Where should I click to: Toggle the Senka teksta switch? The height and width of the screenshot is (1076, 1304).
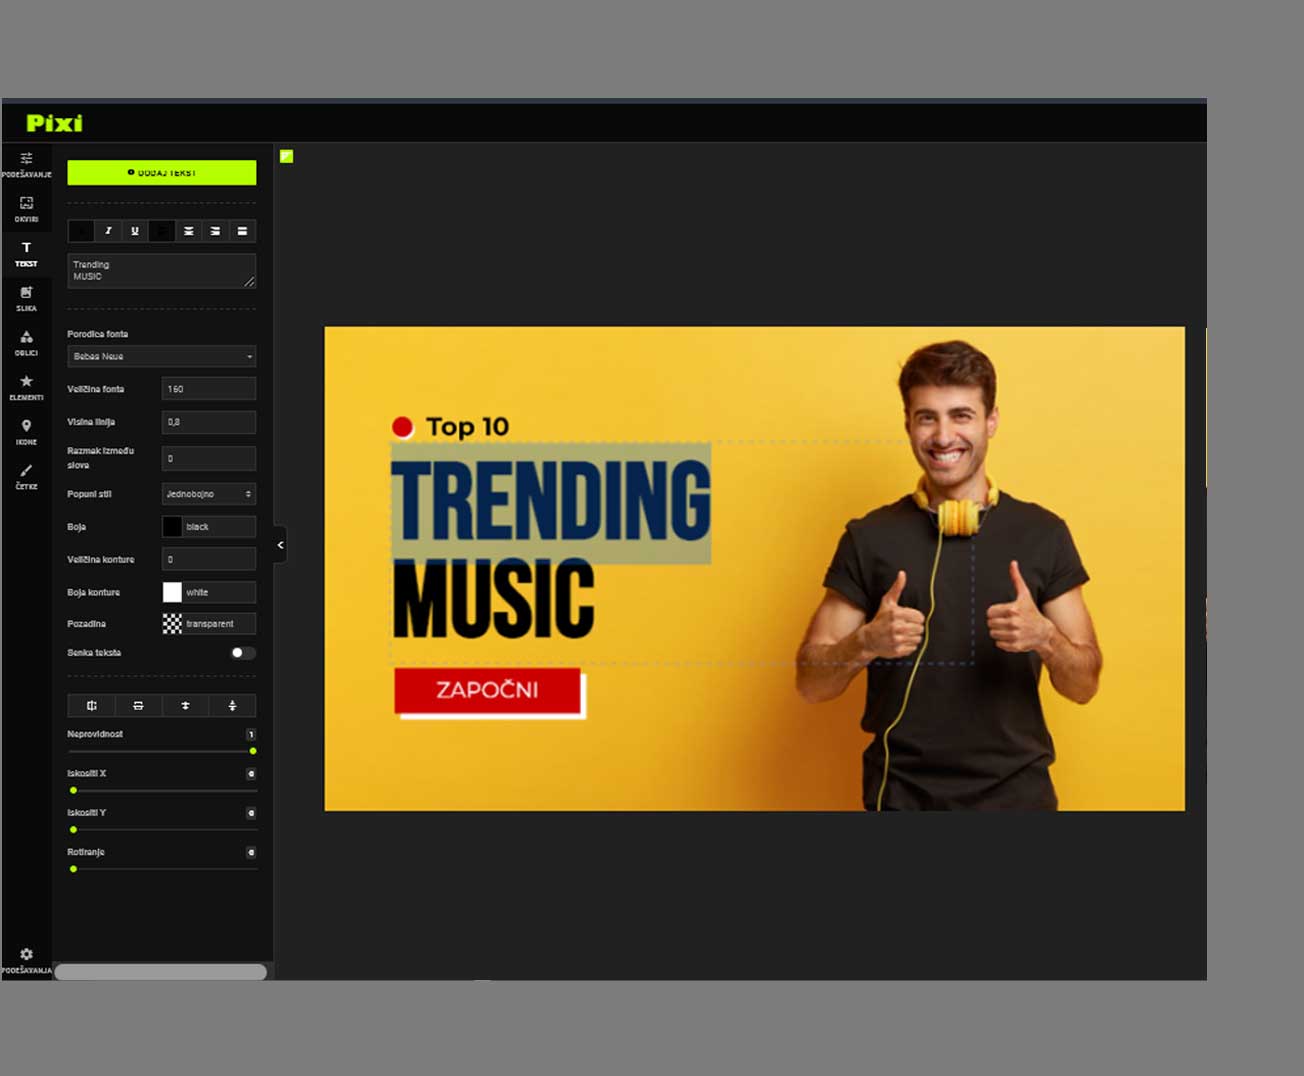[242, 653]
